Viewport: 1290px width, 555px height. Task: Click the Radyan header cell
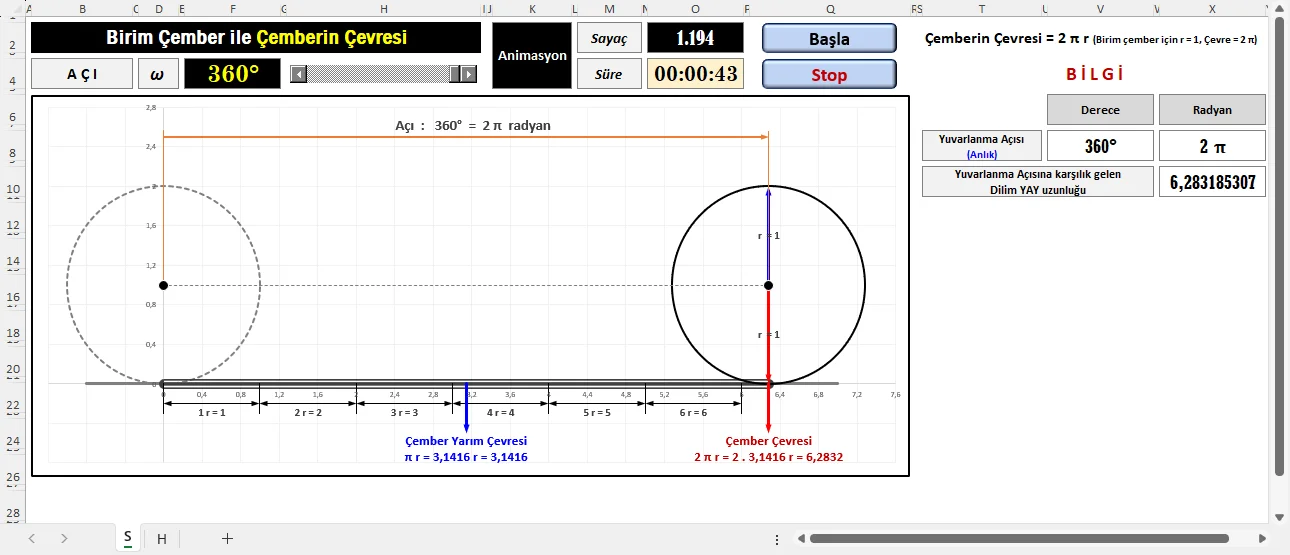(x=1212, y=110)
